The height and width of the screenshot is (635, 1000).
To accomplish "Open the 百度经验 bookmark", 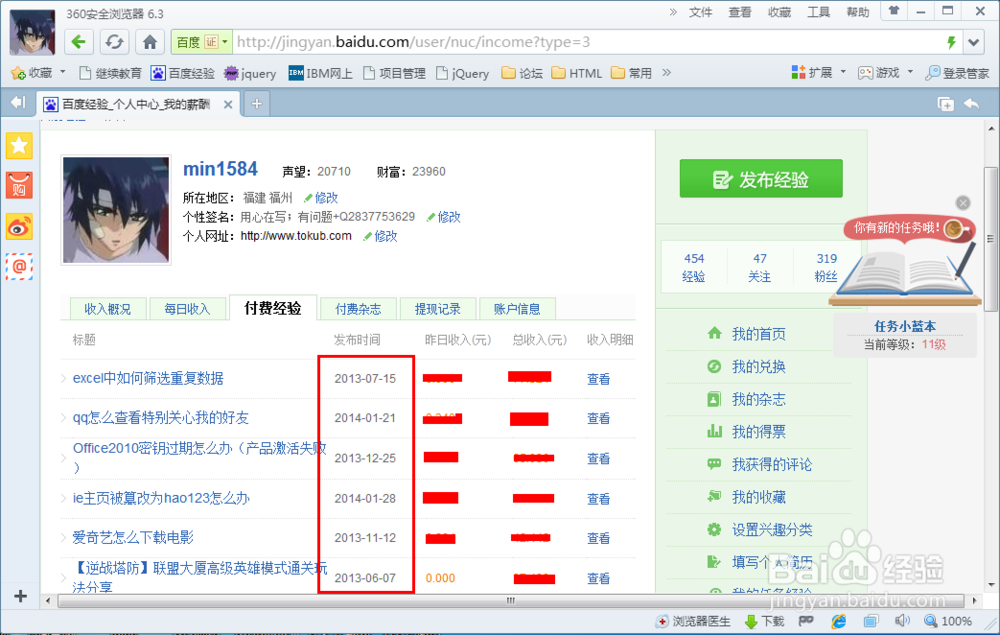I will coord(183,73).
